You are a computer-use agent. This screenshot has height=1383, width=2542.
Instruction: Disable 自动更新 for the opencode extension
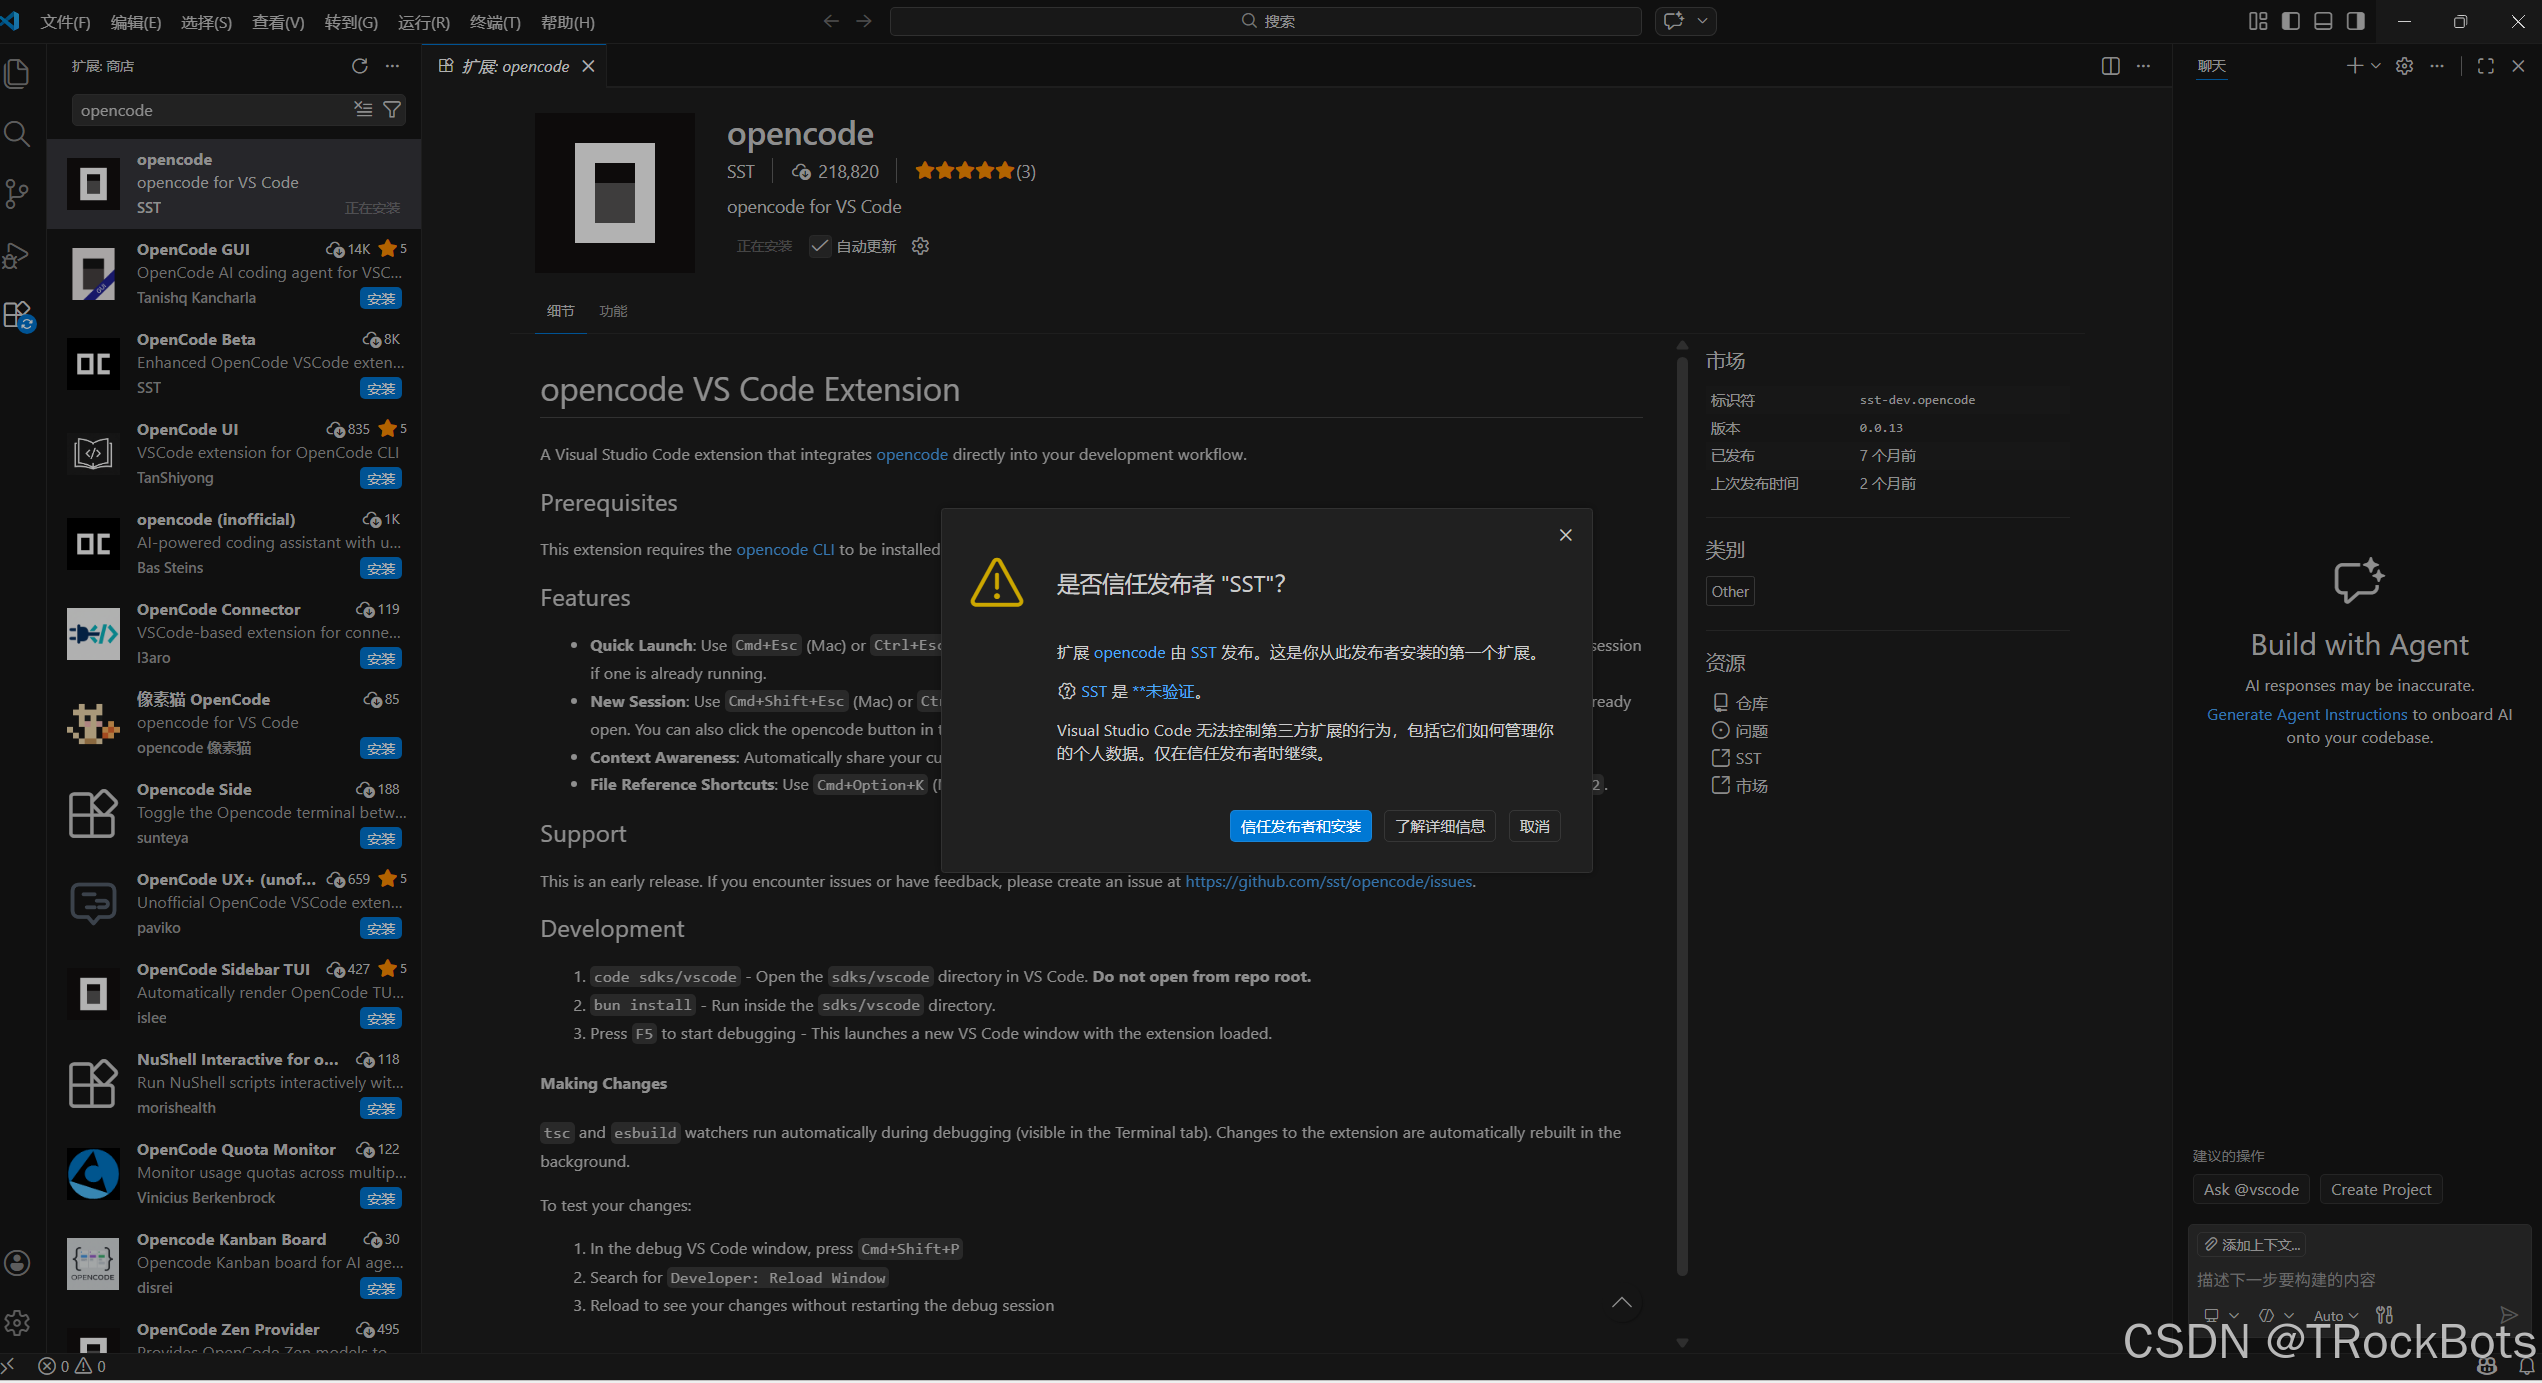(820, 246)
